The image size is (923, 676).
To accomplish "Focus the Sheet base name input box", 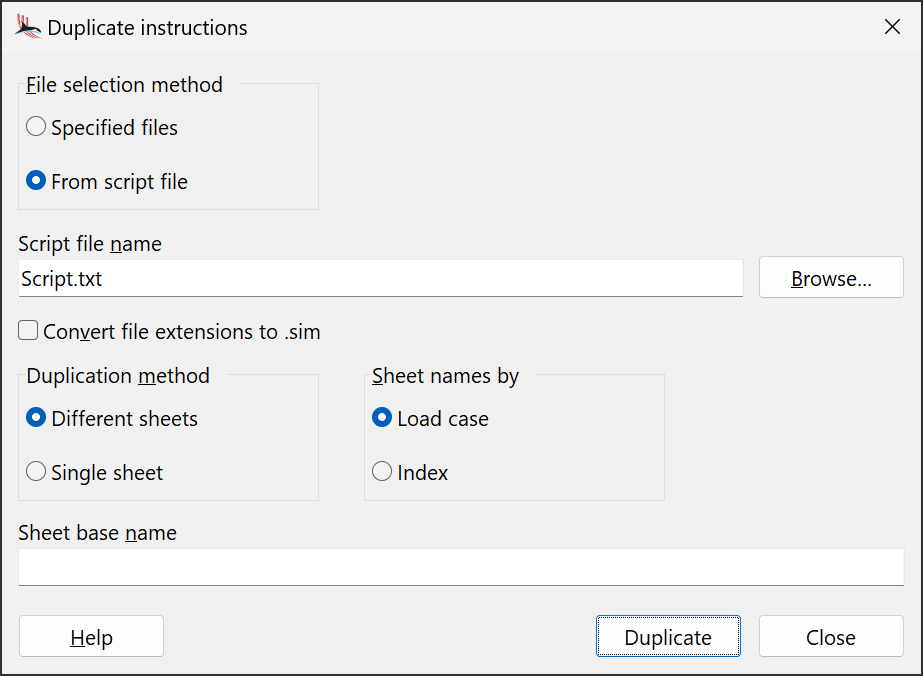I will (x=460, y=567).
